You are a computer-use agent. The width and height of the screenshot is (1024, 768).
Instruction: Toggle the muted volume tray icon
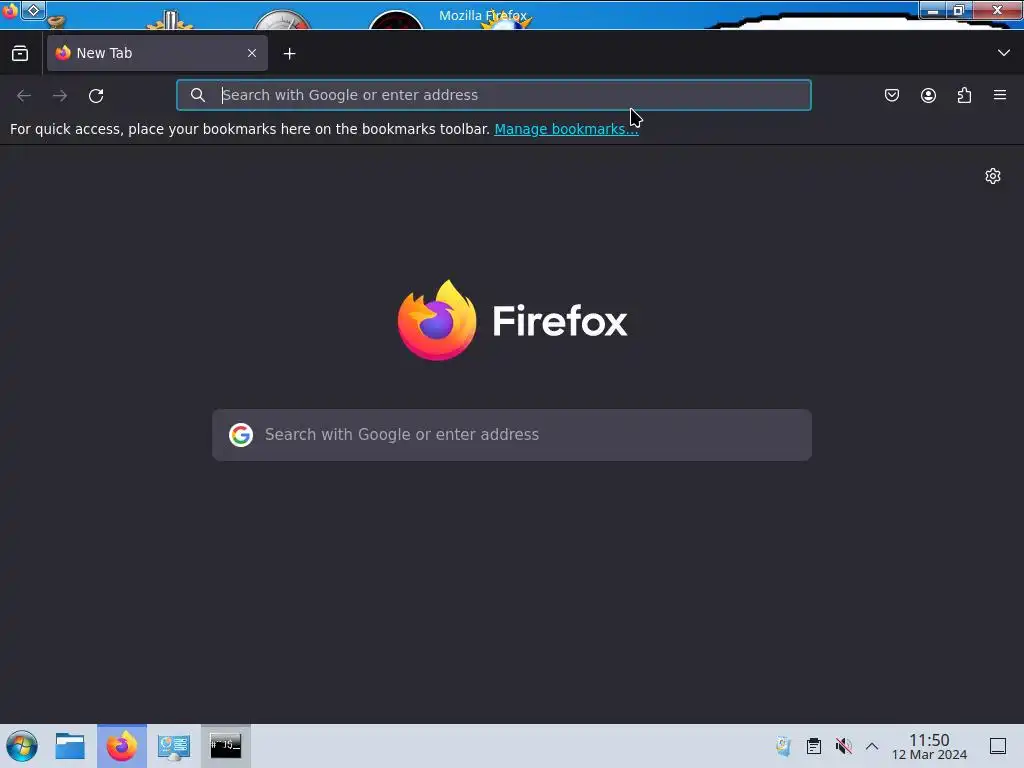(x=843, y=746)
